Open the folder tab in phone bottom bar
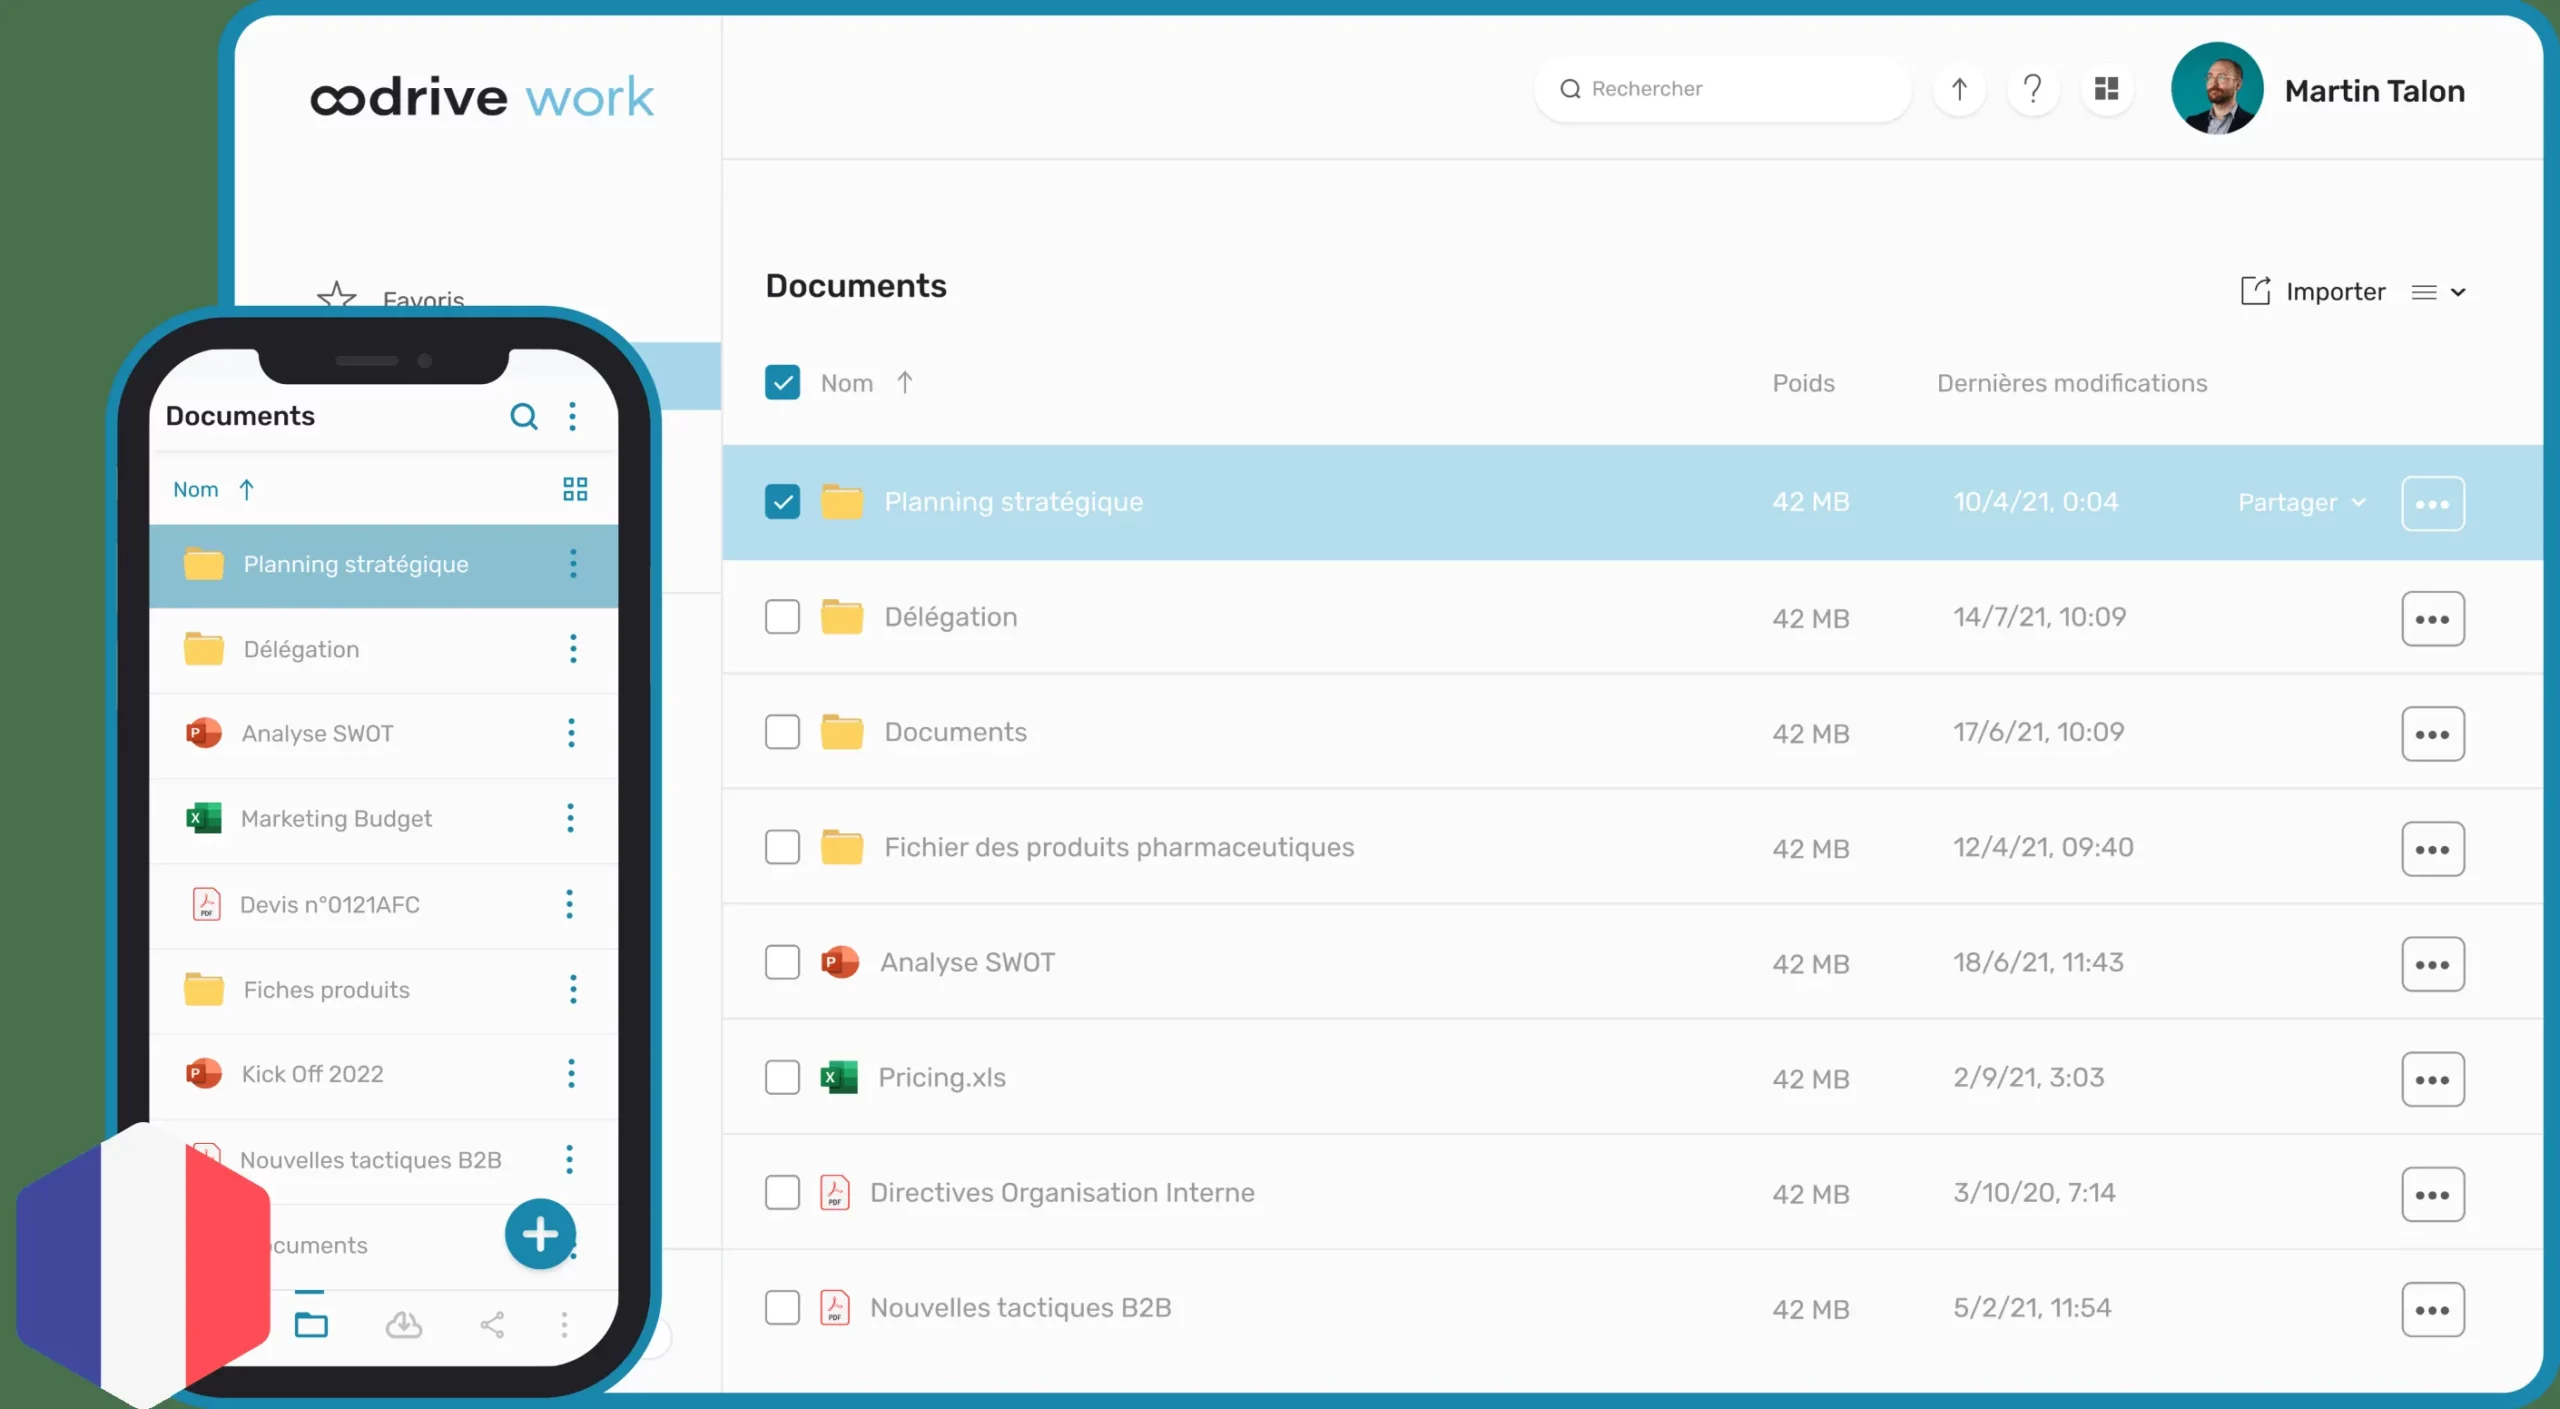The image size is (2560, 1409). click(311, 1325)
